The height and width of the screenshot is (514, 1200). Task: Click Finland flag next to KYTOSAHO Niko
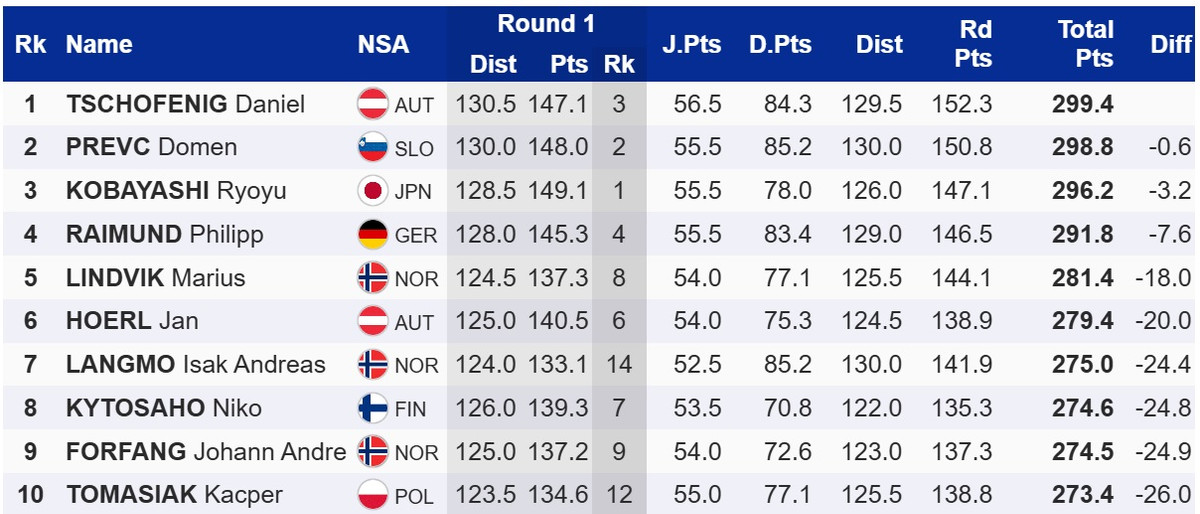click(373, 408)
